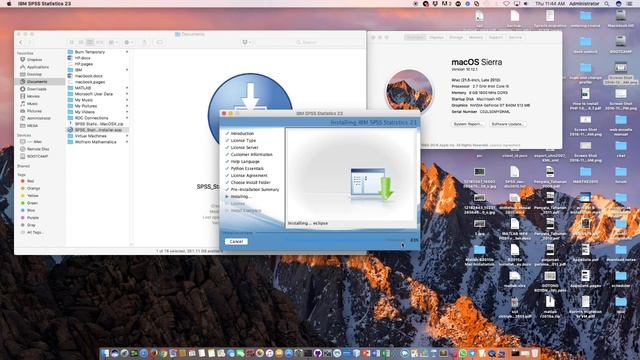Viewport: 640px width, 360px height.
Task: Filter by the Orange tag
Action: pyautogui.click(x=33, y=188)
